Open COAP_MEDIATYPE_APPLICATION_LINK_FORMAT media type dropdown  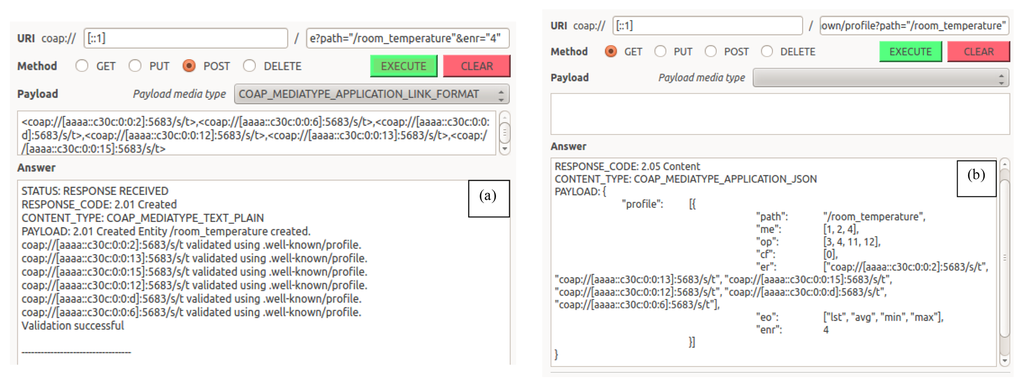(x=372, y=95)
